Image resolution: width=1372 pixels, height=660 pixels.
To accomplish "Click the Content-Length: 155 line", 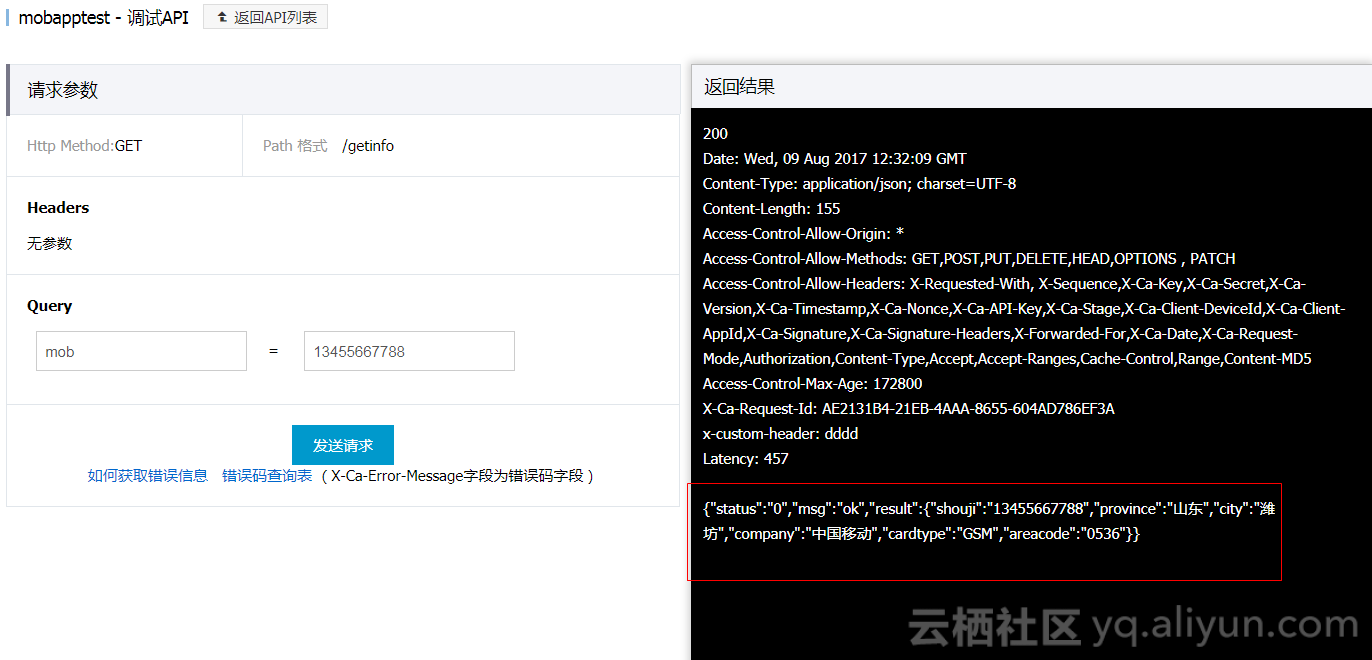I will click(x=771, y=209).
